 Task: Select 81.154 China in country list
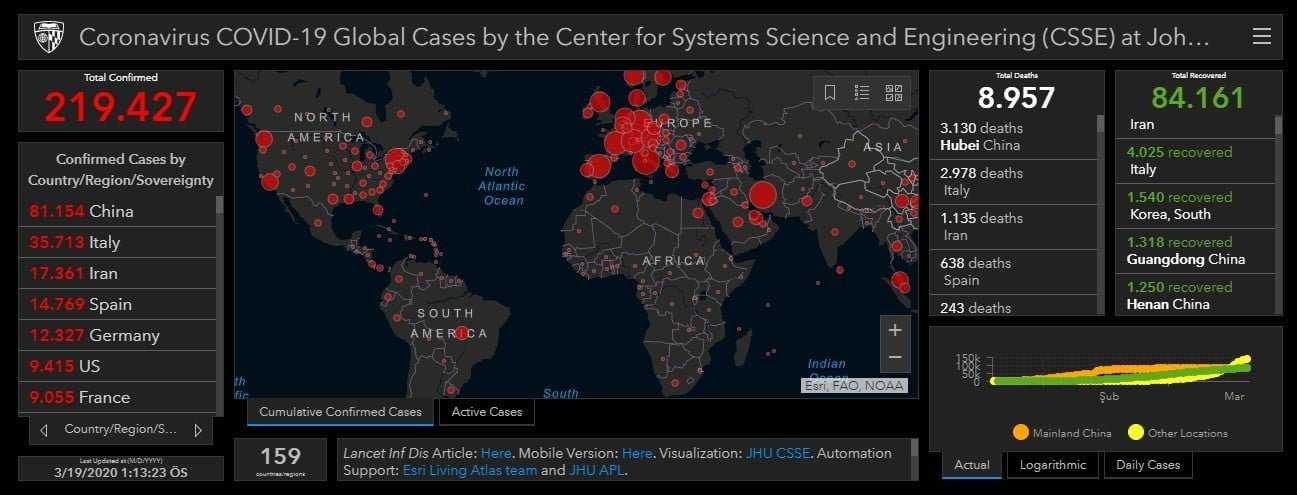(116, 211)
